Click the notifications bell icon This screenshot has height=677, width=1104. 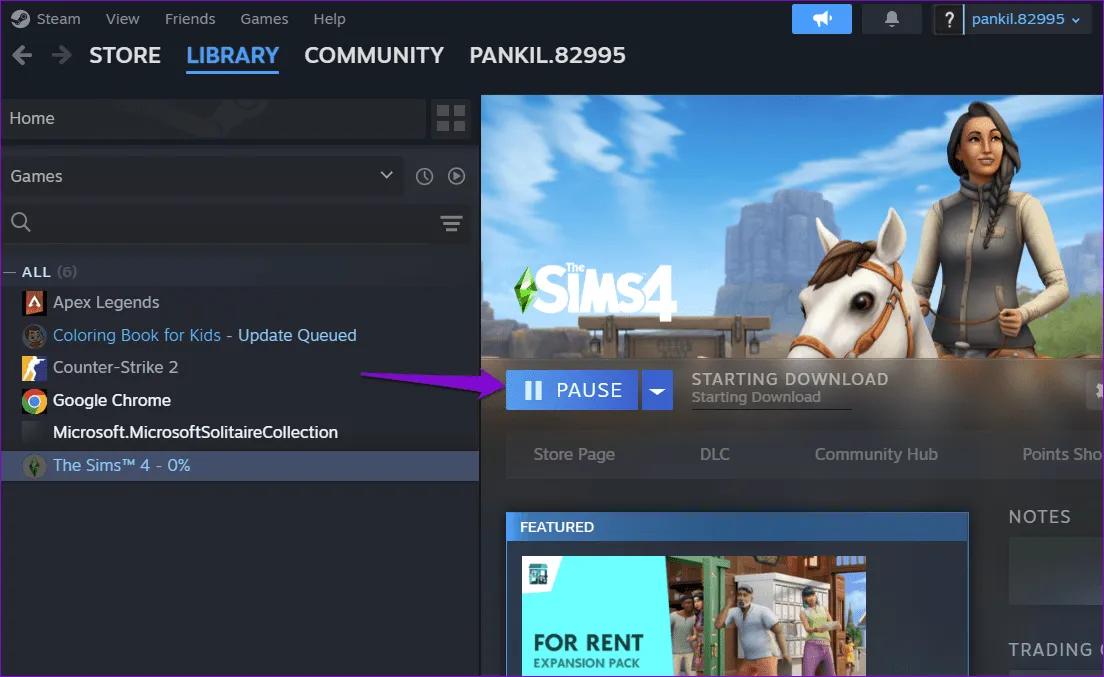coord(891,19)
